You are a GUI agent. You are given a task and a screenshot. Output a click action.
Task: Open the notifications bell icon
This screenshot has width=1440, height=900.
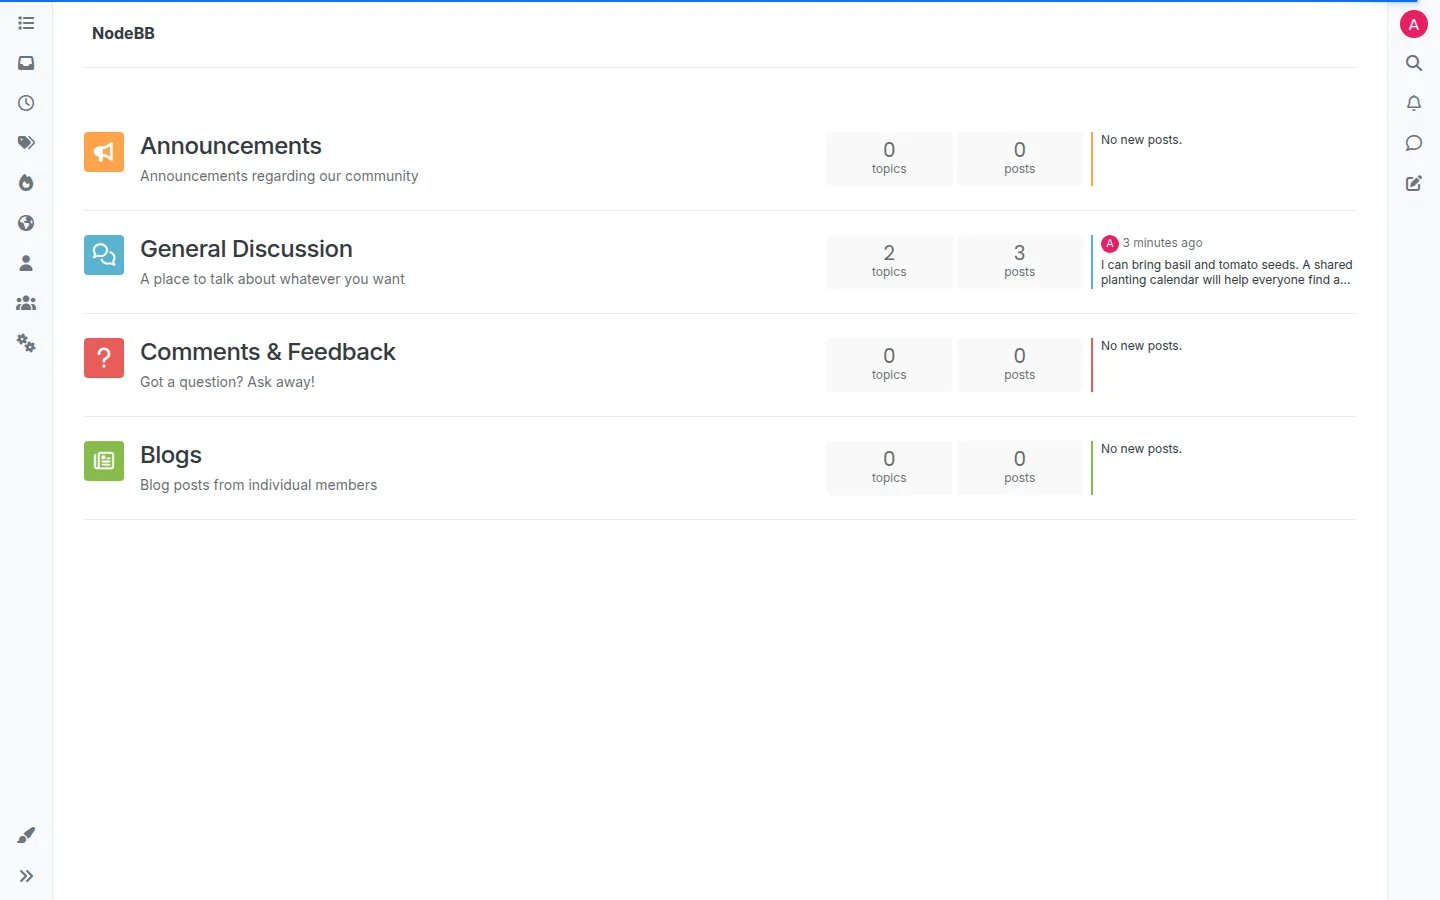pos(1413,103)
